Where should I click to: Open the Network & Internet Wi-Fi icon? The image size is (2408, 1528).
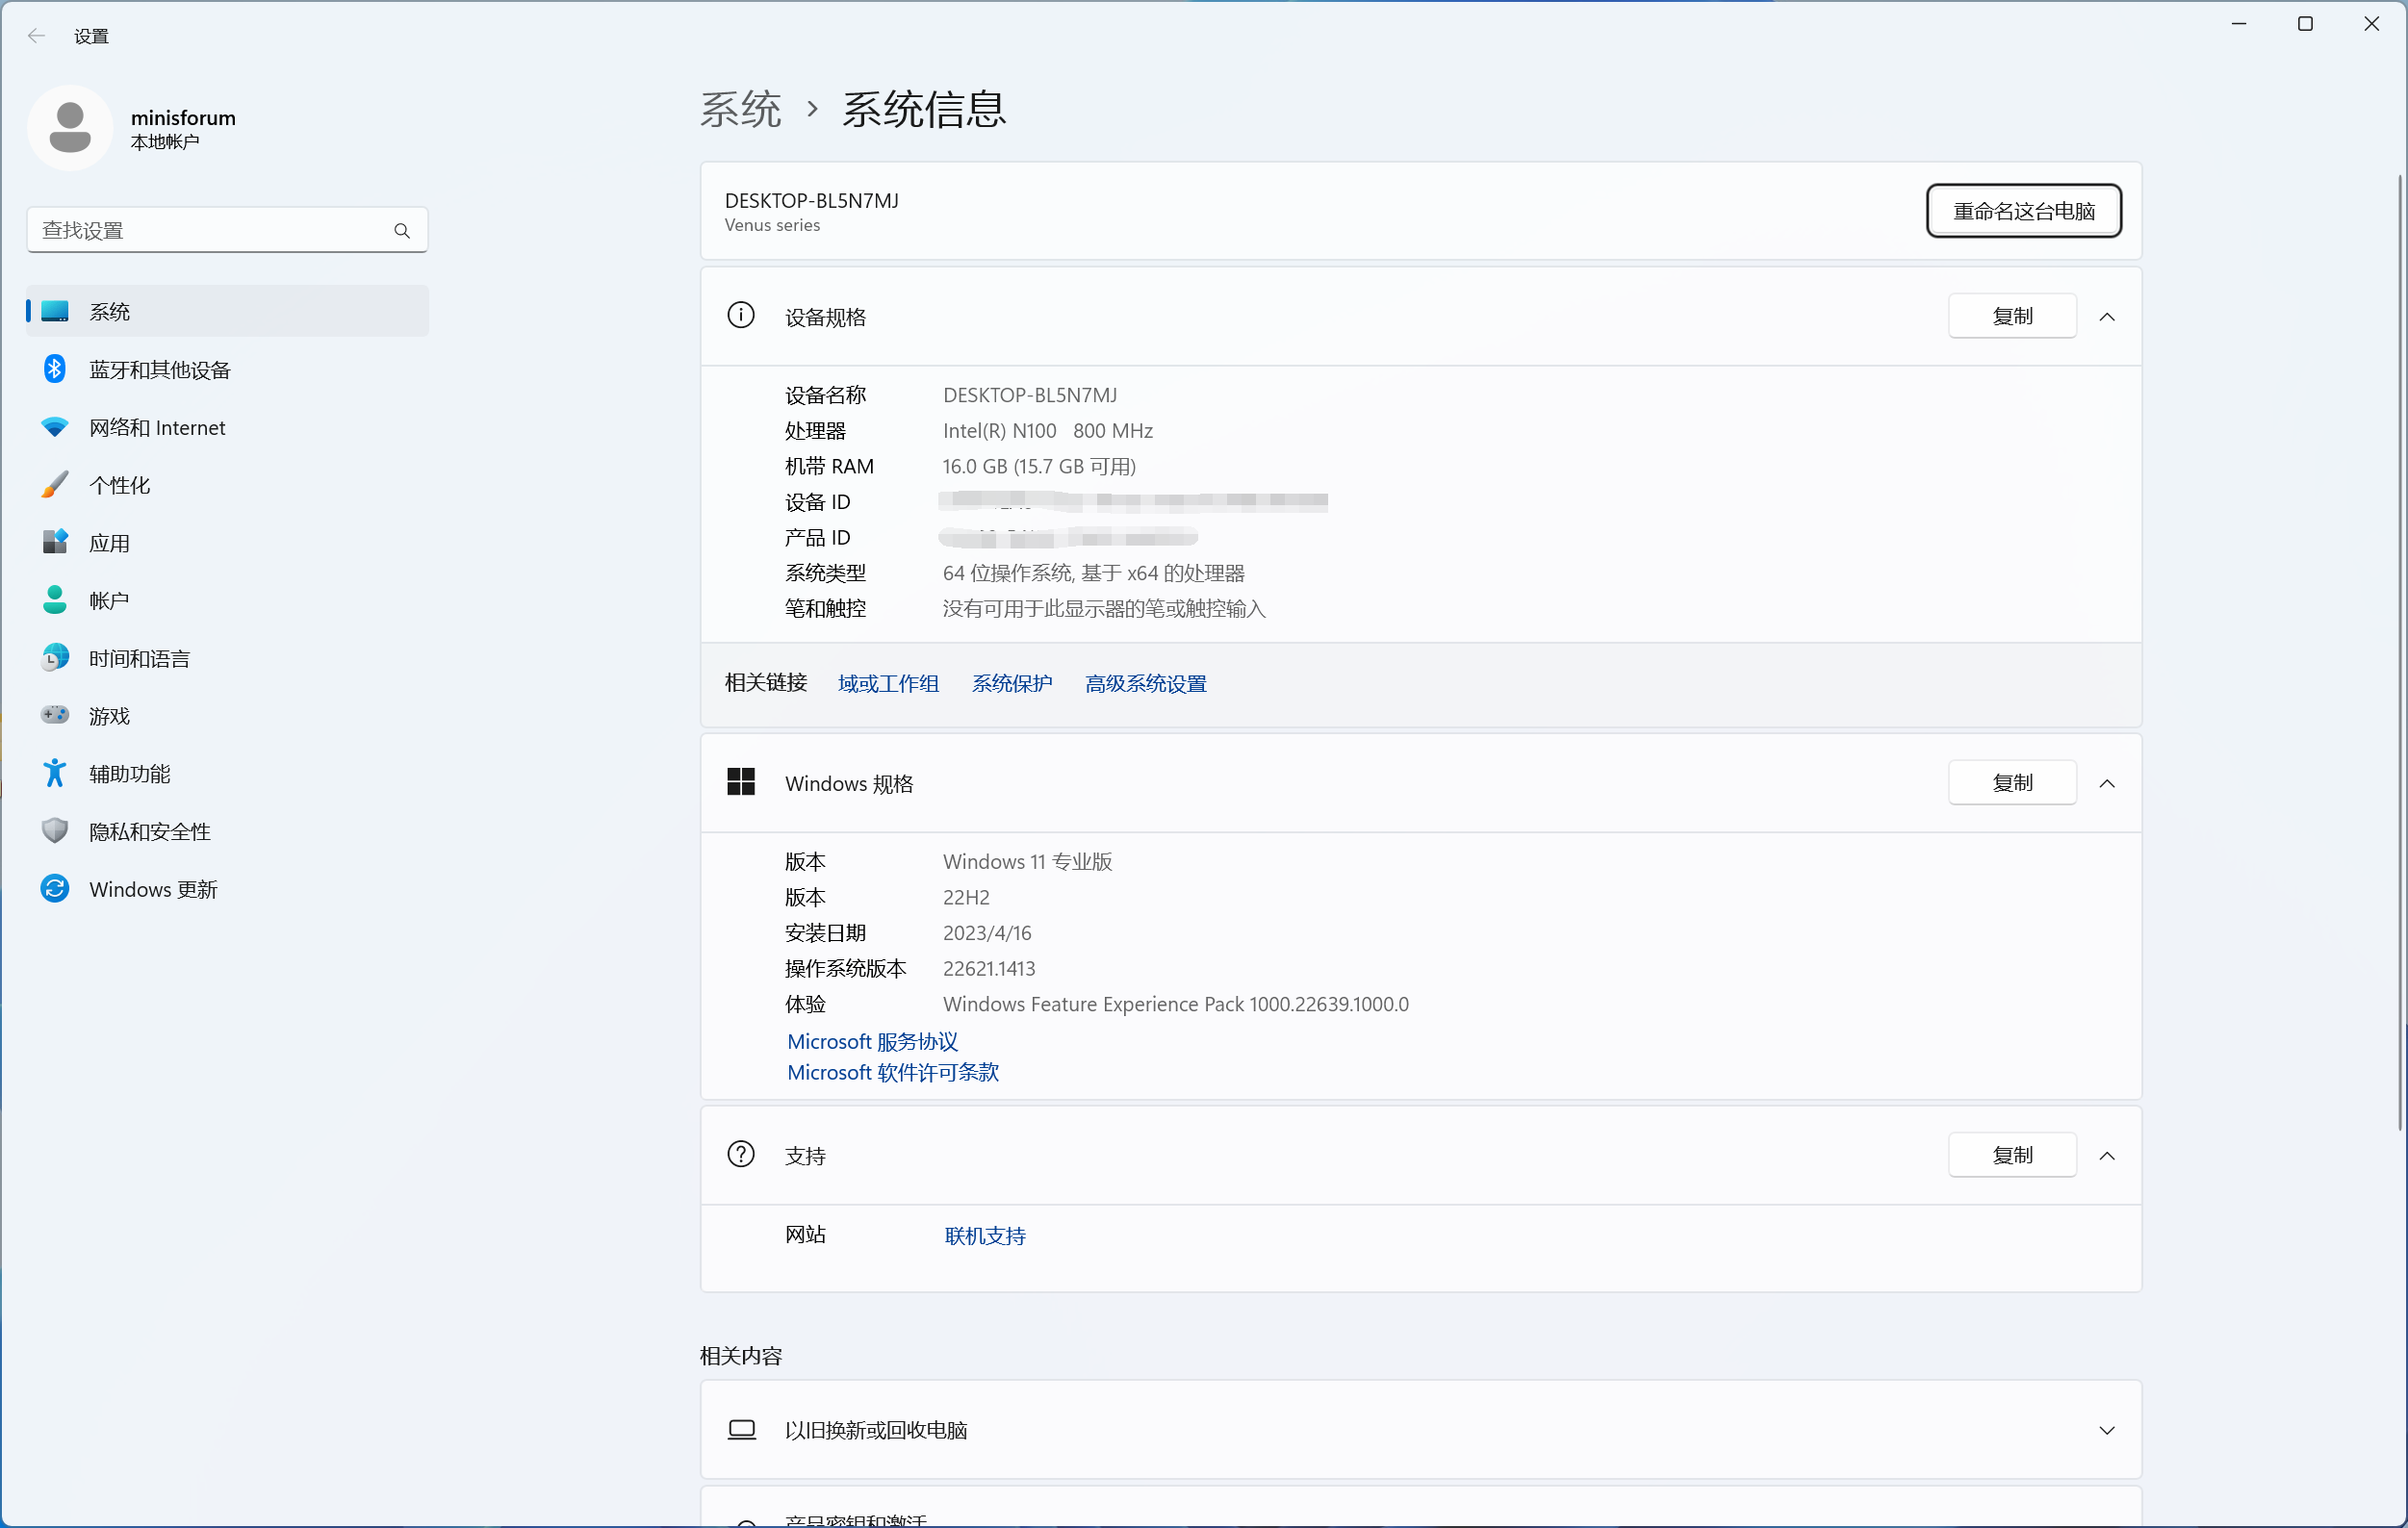(55, 427)
